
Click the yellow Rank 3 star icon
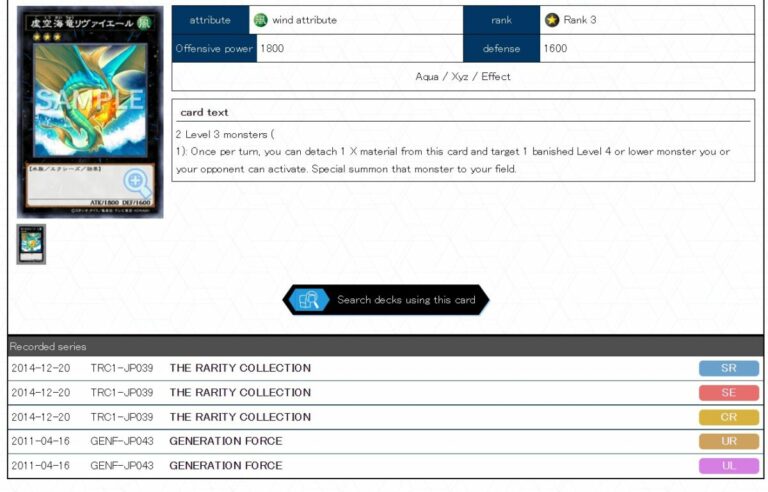pyautogui.click(x=552, y=20)
